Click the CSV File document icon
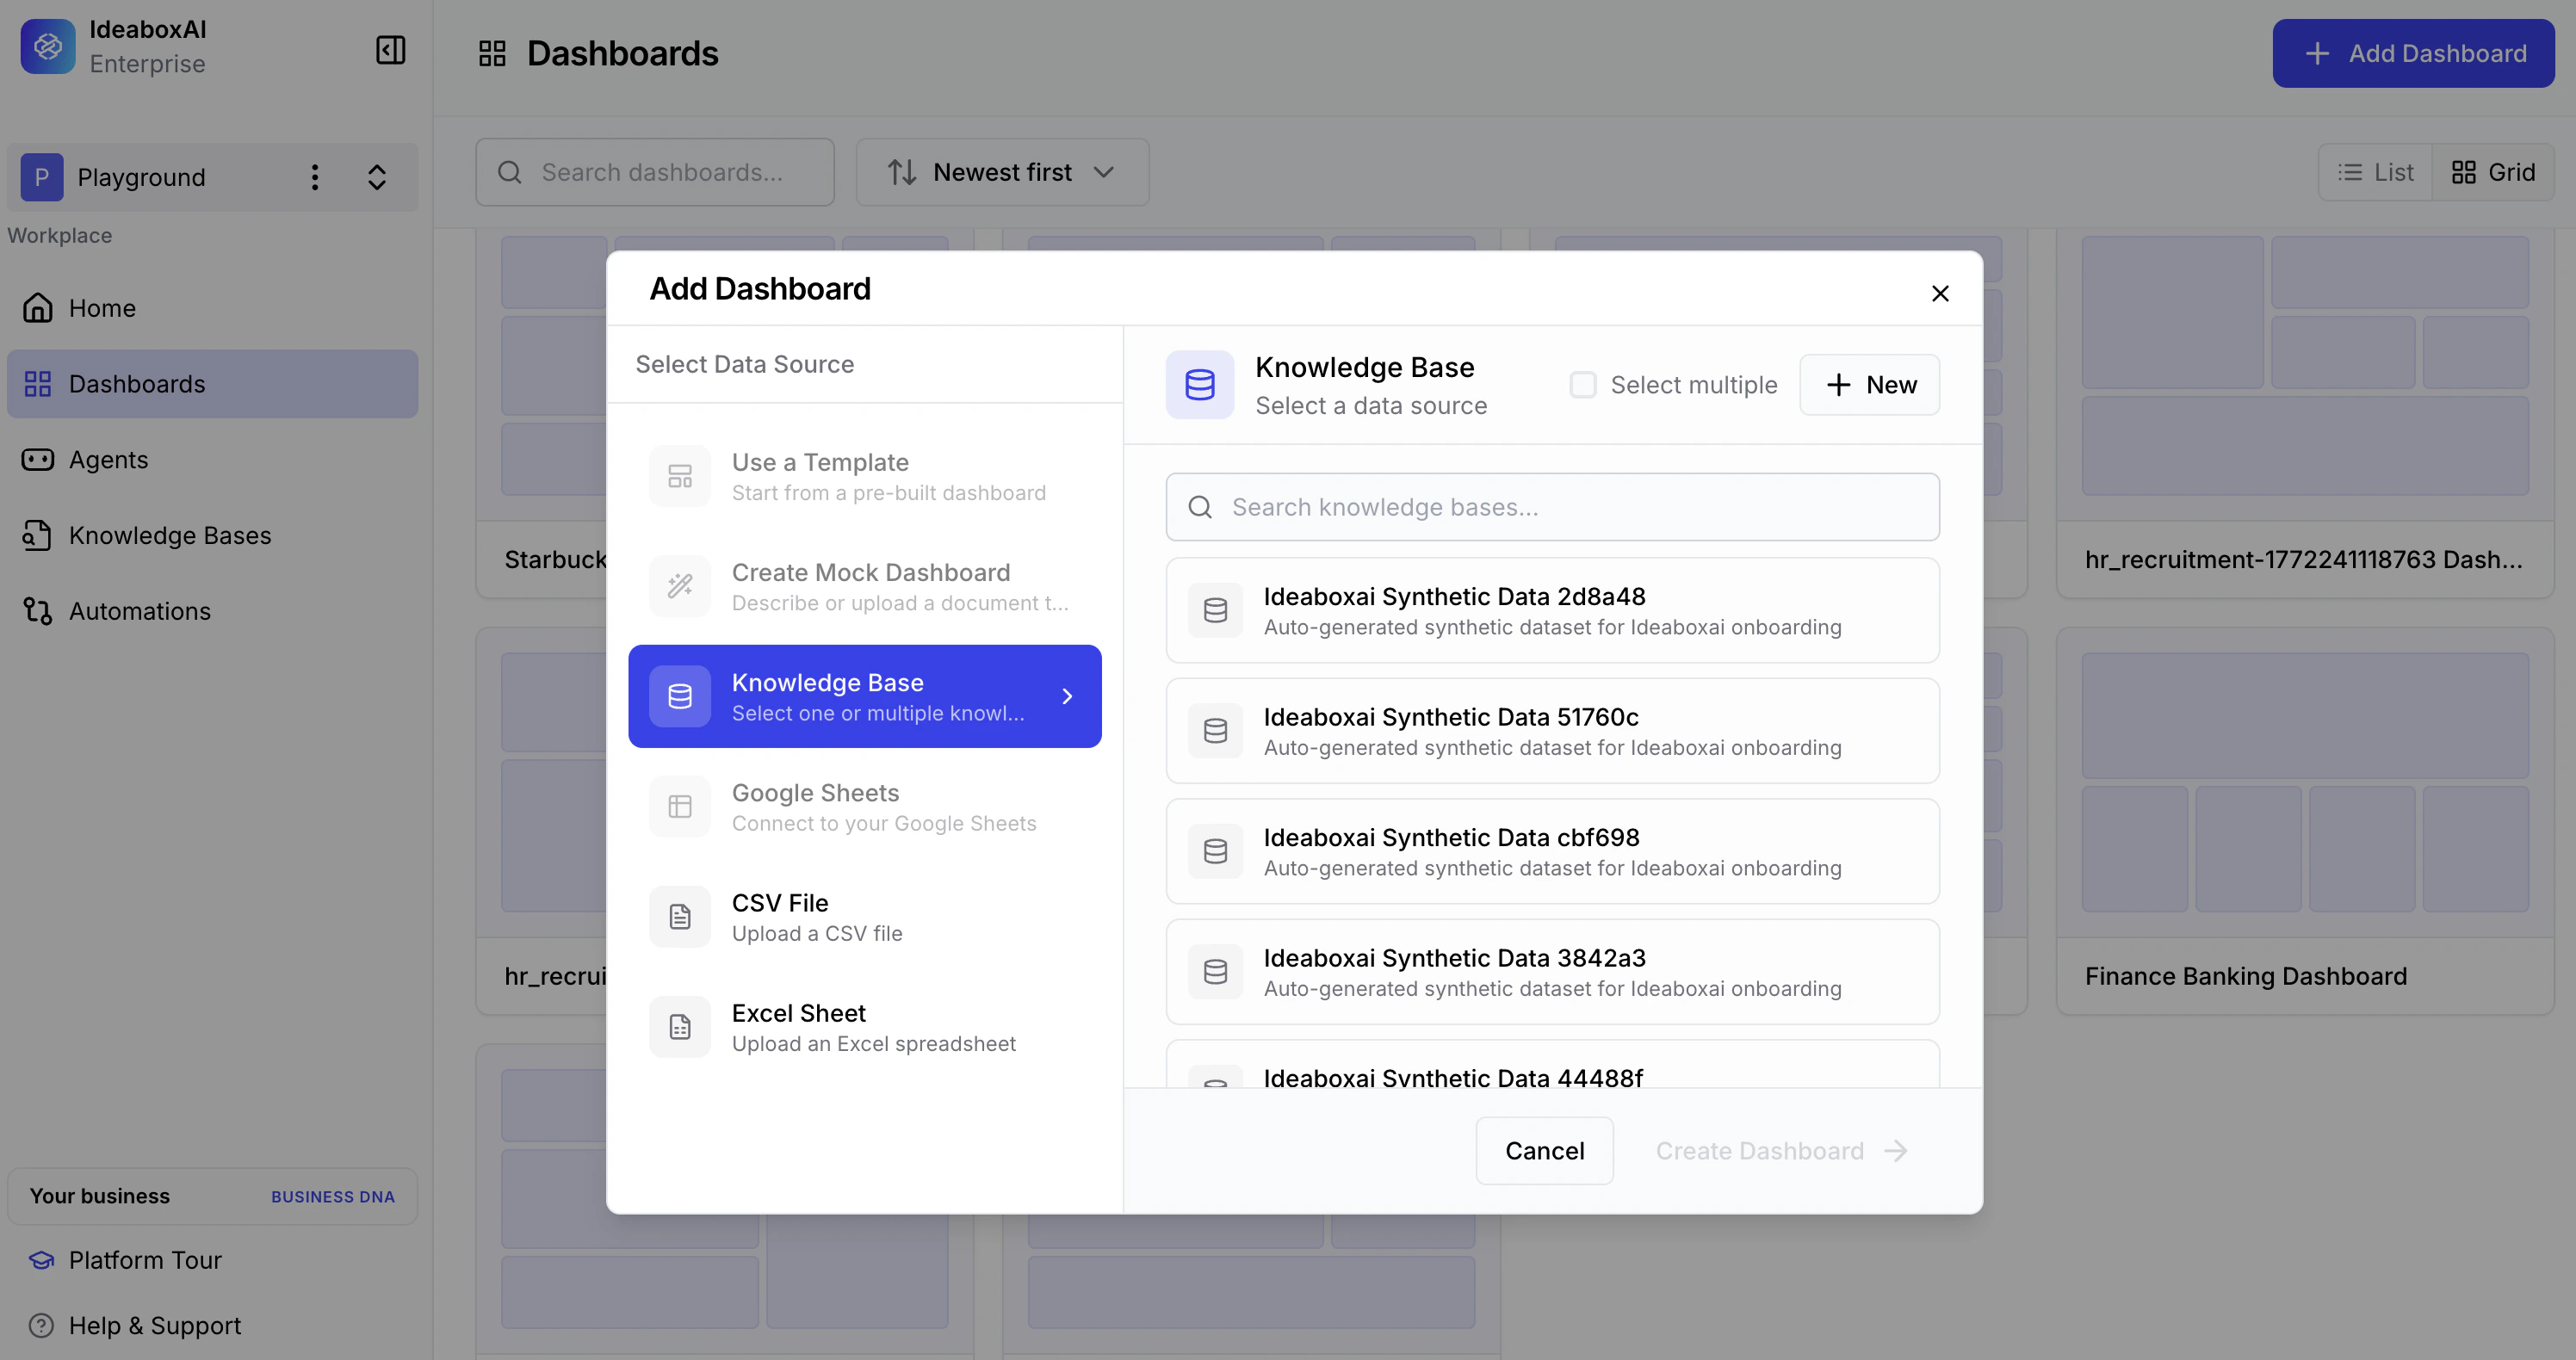 680,917
